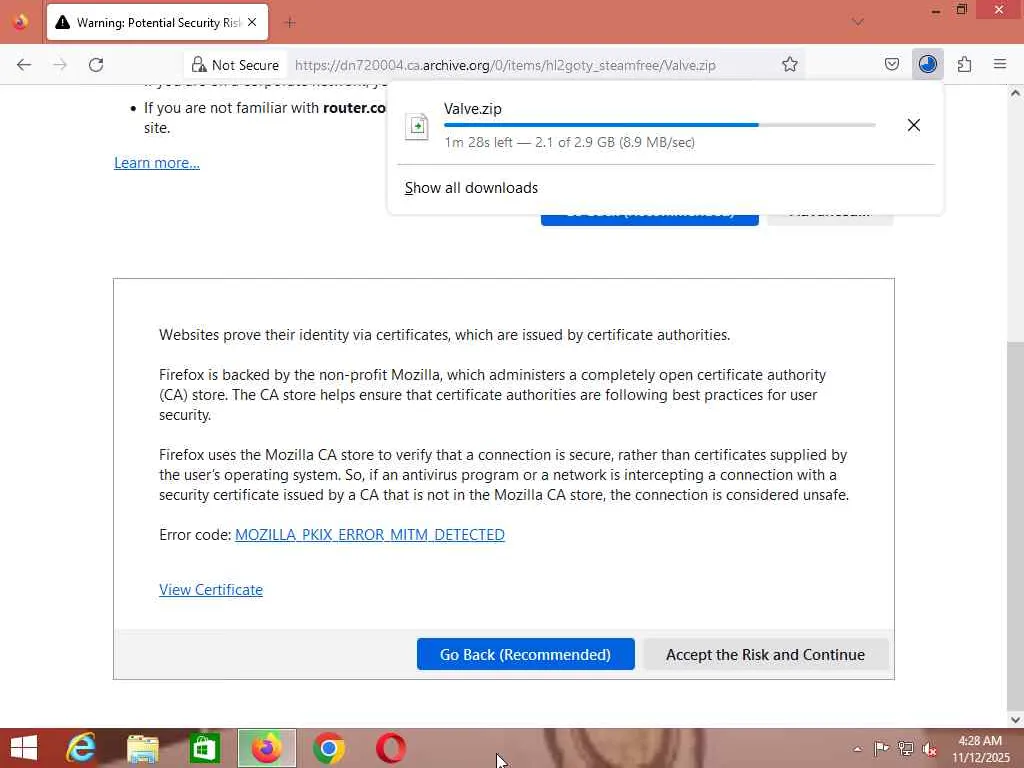Click the Firefox taskbar icon
The width and height of the screenshot is (1024, 768).
(x=266, y=748)
